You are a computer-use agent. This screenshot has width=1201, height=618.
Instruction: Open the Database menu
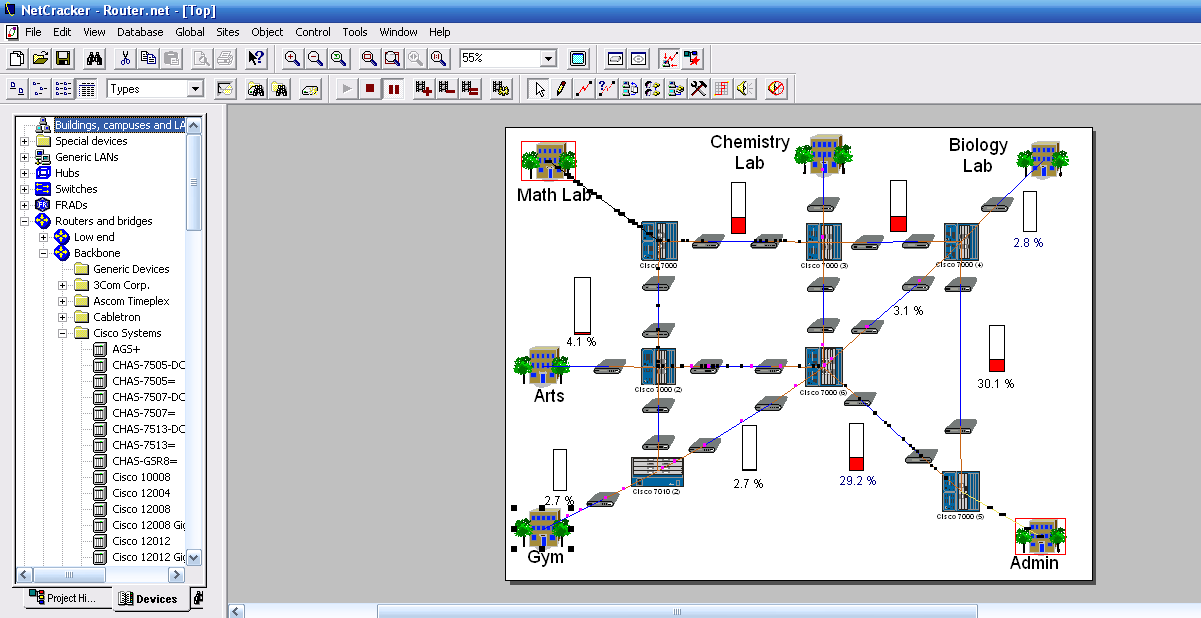(140, 32)
